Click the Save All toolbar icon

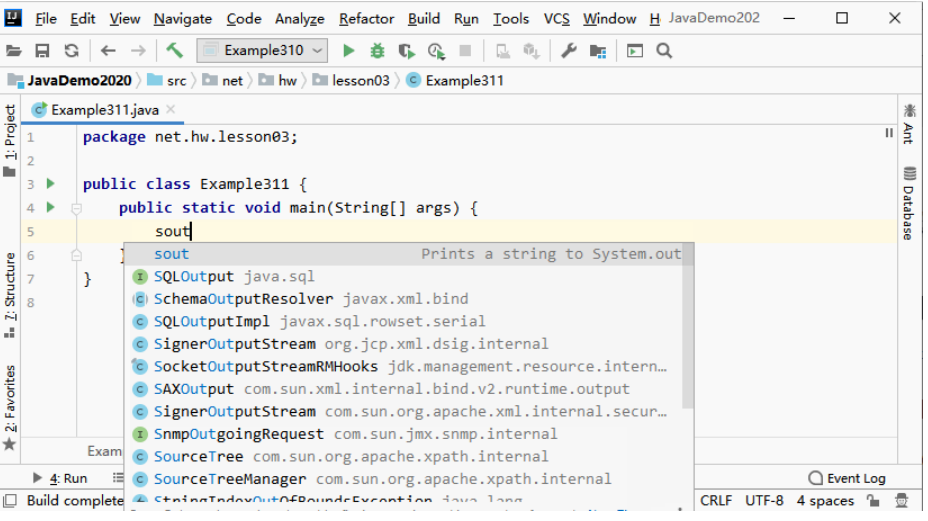pos(42,51)
